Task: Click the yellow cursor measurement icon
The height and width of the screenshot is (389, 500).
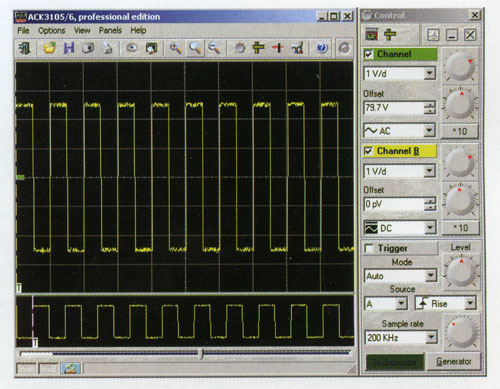Action: (x=258, y=48)
